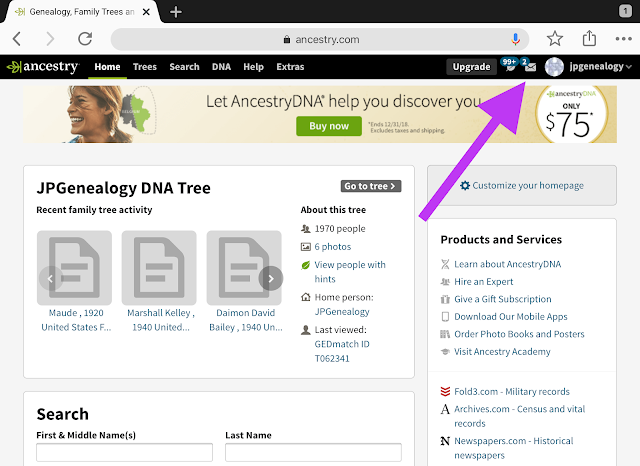The height and width of the screenshot is (466, 640).
Task: Click the browser forward arrow
Action: (50, 39)
